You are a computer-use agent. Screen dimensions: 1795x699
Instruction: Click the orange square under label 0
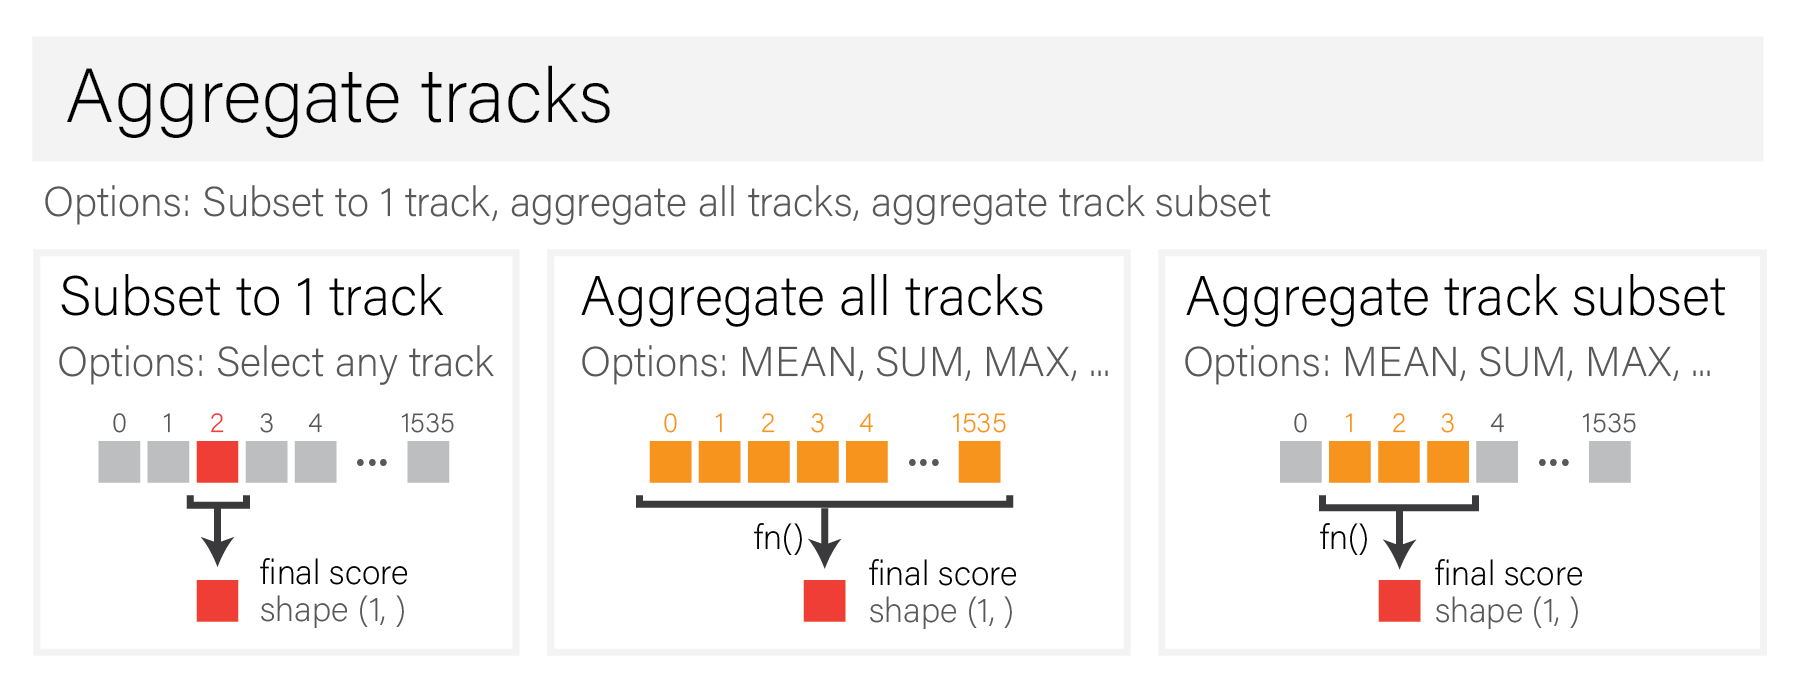(x=670, y=462)
